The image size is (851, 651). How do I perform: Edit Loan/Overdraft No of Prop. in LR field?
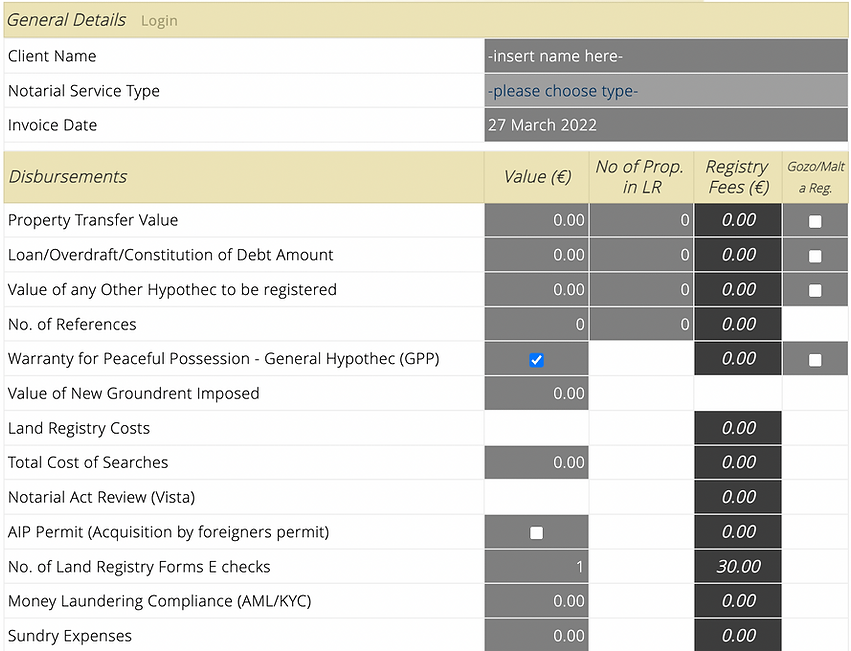pyautogui.click(x=641, y=255)
